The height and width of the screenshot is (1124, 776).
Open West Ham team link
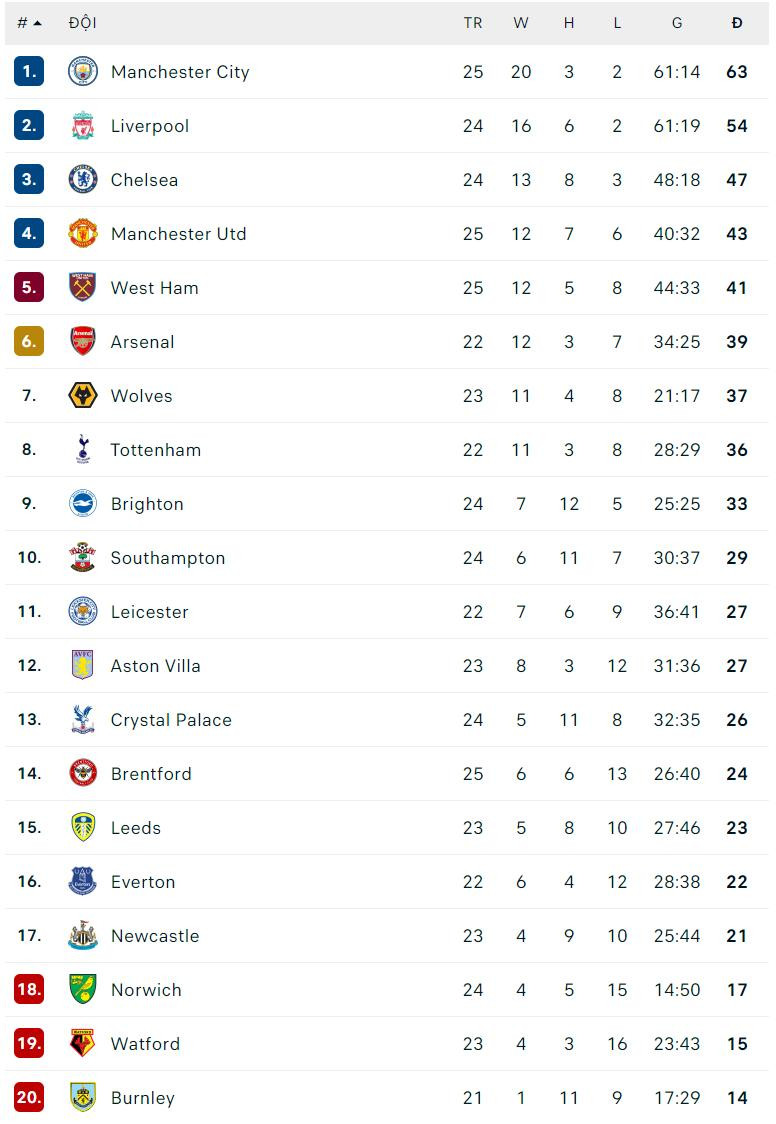pos(154,288)
